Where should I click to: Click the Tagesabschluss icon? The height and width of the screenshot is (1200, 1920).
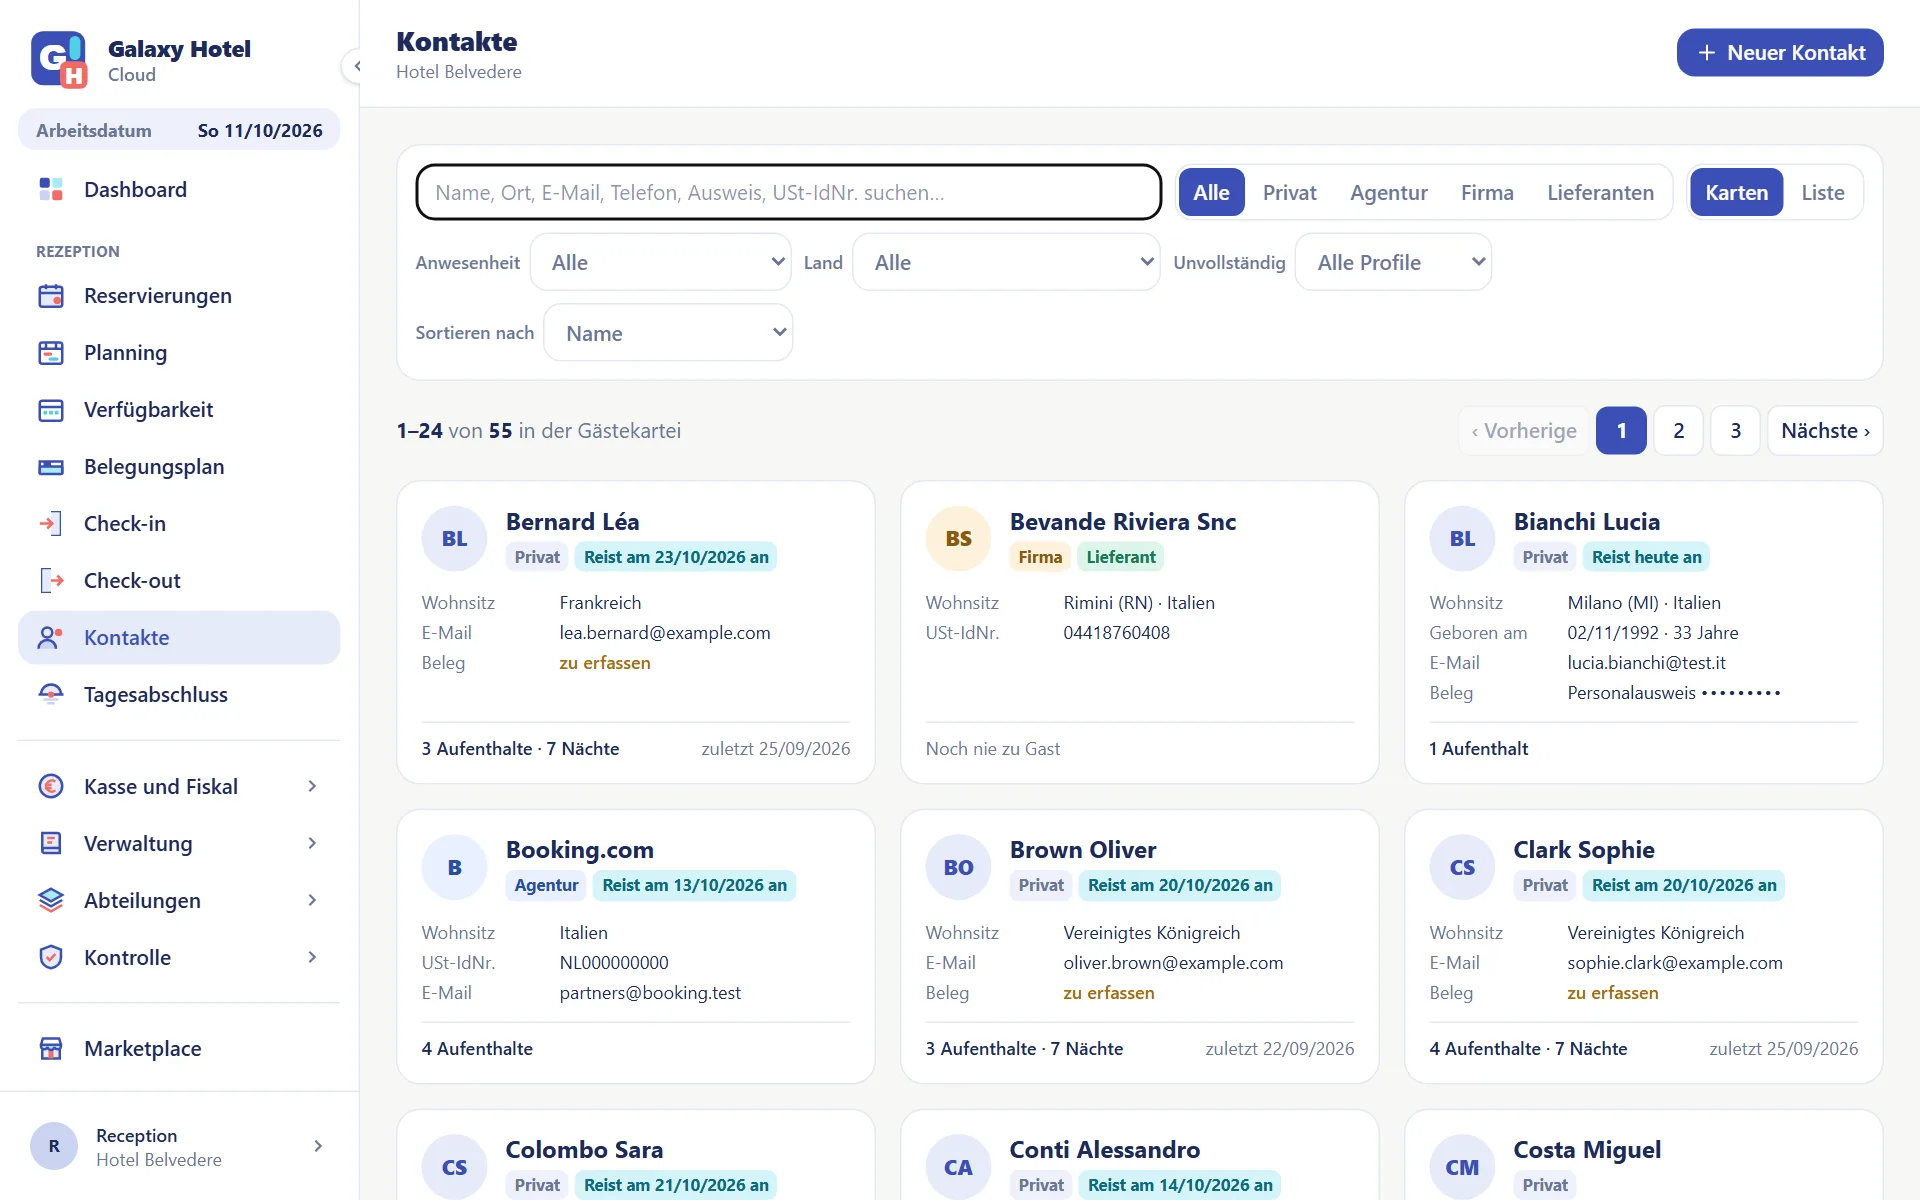51,695
